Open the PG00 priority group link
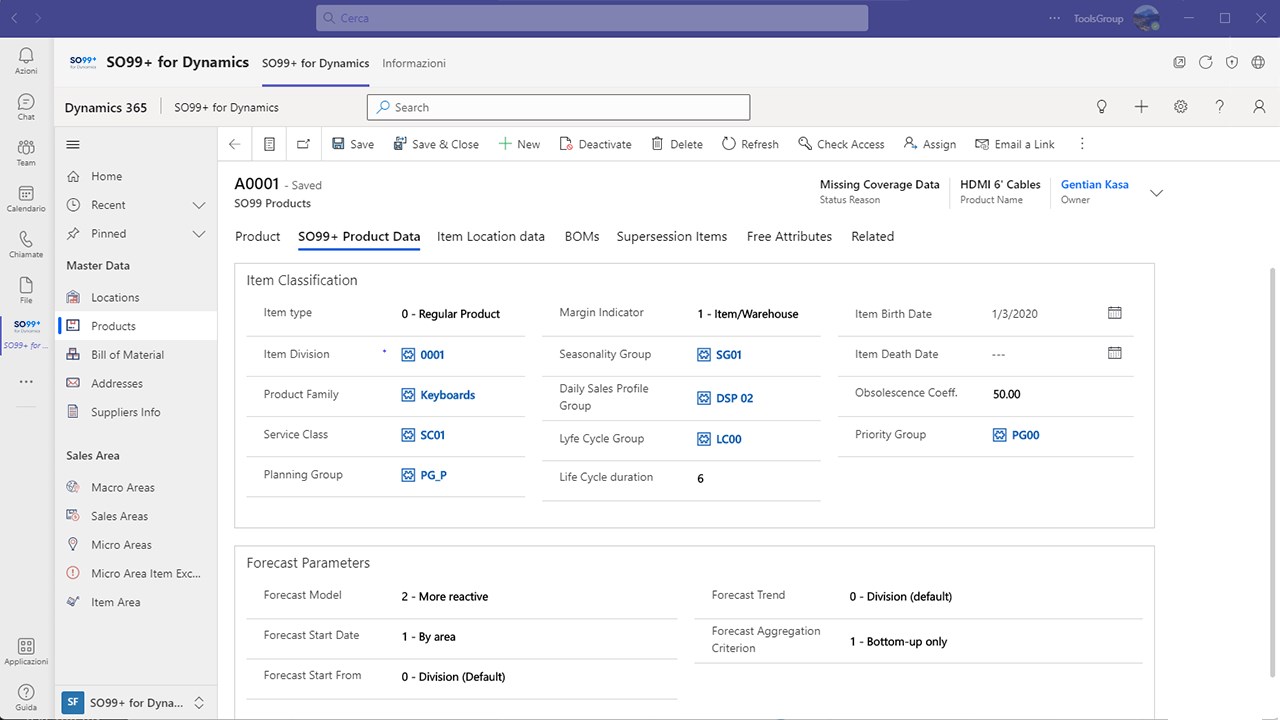This screenshot has width=1280, height=720. click(x=1025, y=435)
